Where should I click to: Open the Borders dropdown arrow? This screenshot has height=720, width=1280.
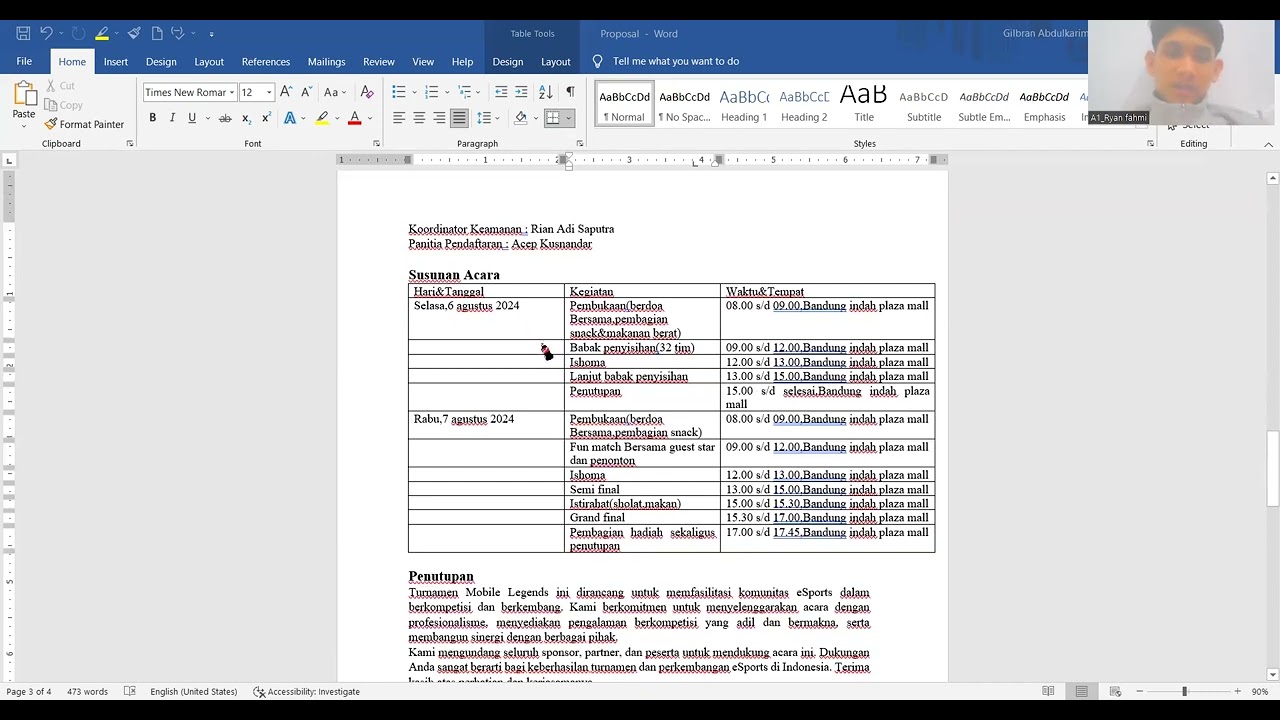569,118
